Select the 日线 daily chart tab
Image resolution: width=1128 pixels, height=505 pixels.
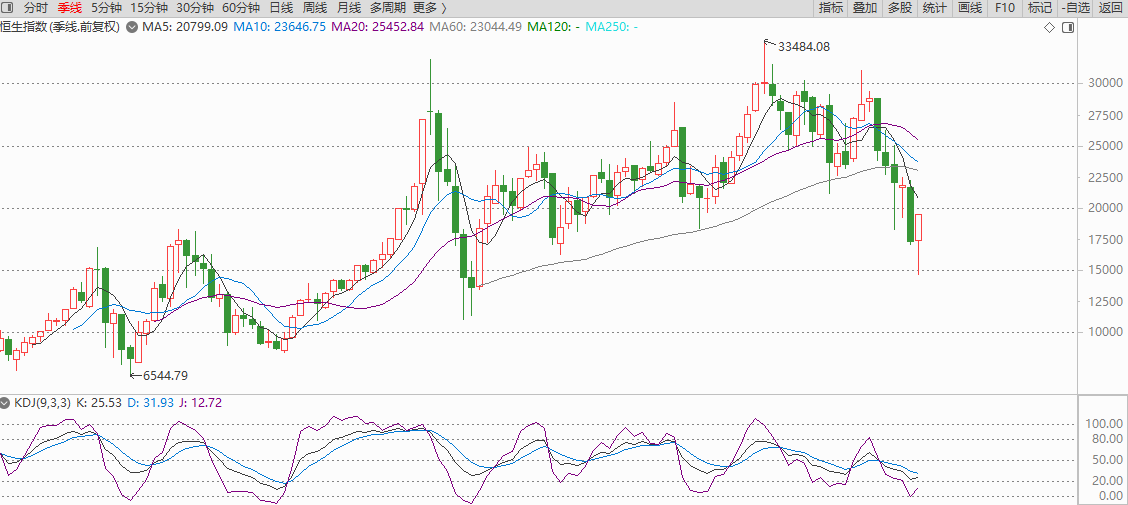(x=281, y=8)
